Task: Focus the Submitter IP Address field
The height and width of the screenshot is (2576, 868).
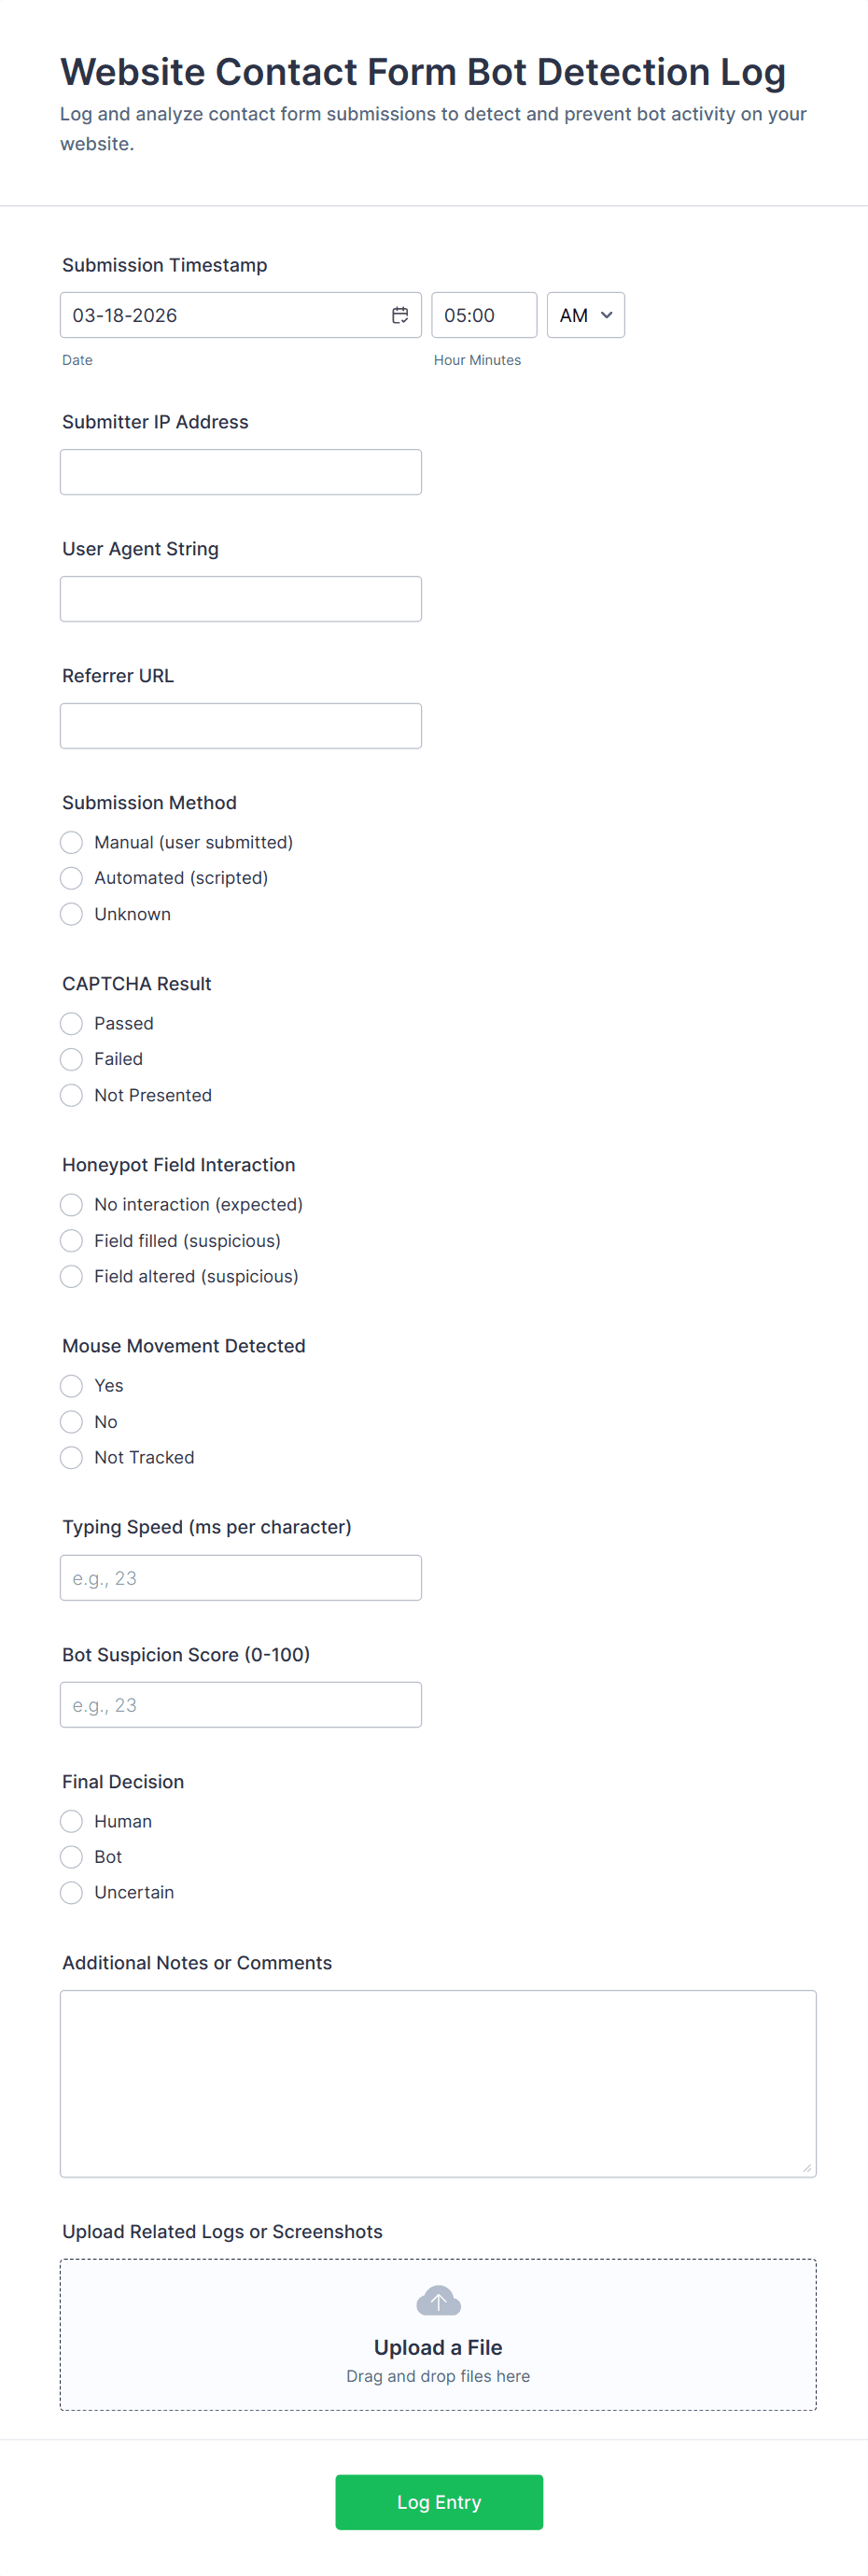Action: tap(241, 472)
